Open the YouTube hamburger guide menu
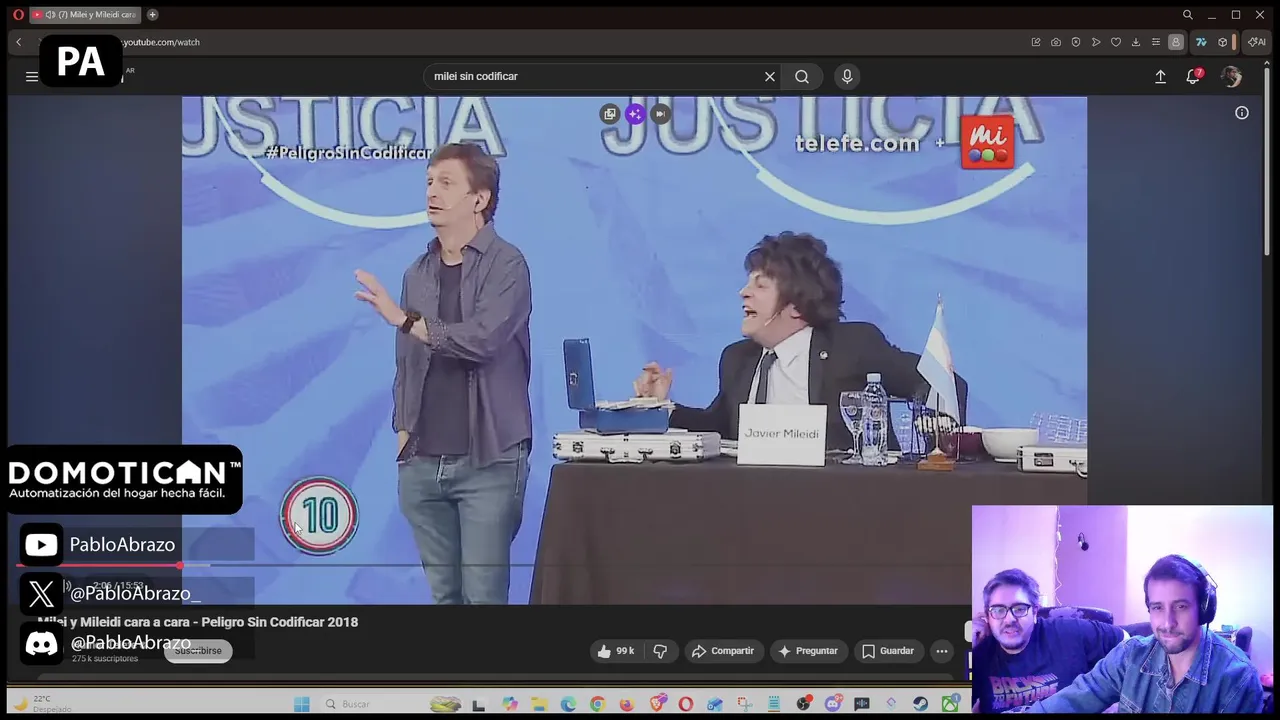The height and width of the screenshot is (720, 1280). (x=32, y=76)
